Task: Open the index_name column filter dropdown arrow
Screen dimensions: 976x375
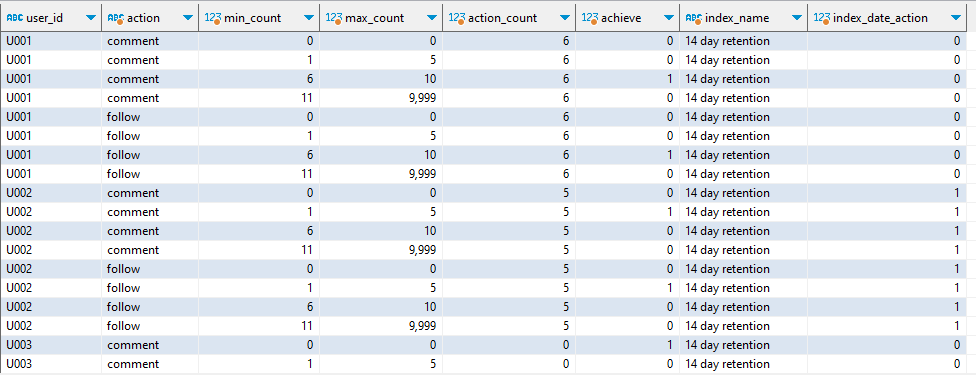Action: pyautogui.click(x=797, y=19)
